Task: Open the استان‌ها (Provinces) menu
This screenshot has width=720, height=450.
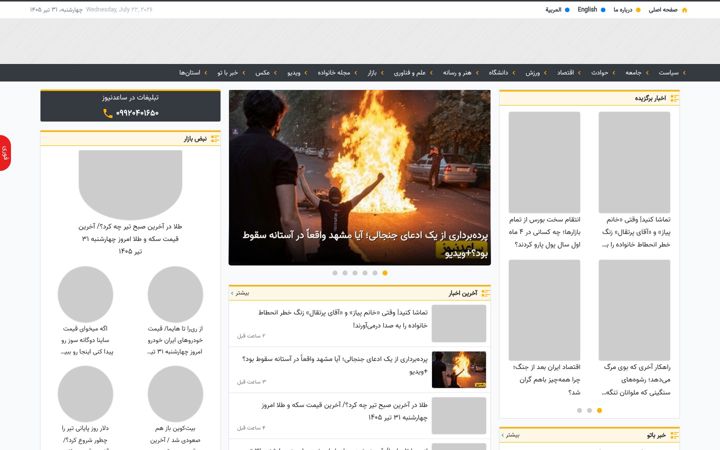Action: [190, 73]
